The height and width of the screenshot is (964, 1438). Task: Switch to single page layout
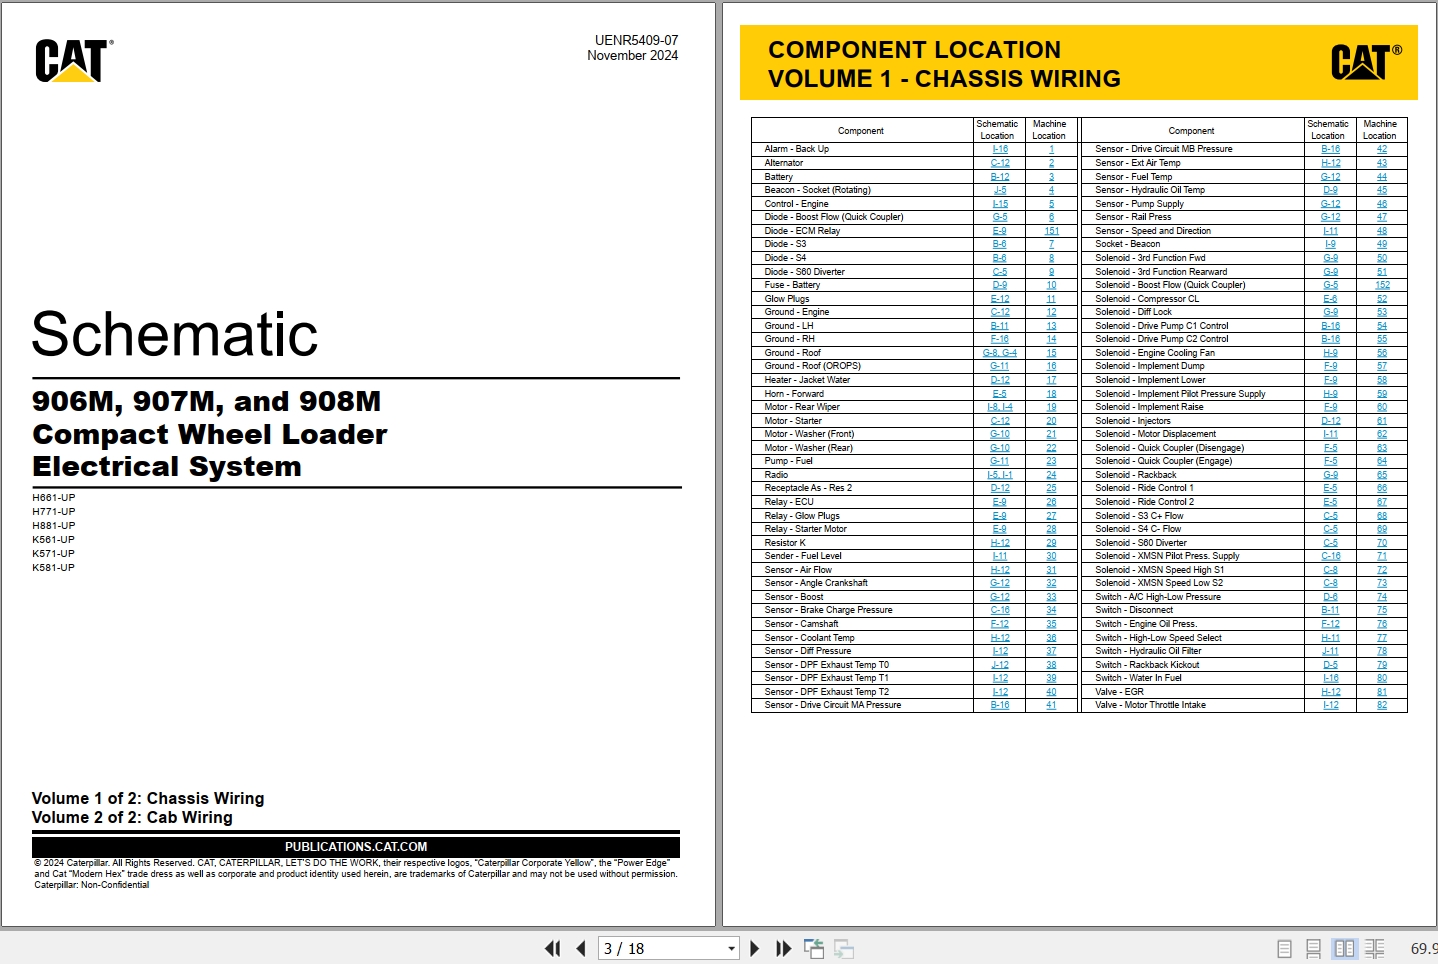pos(1285,948)
